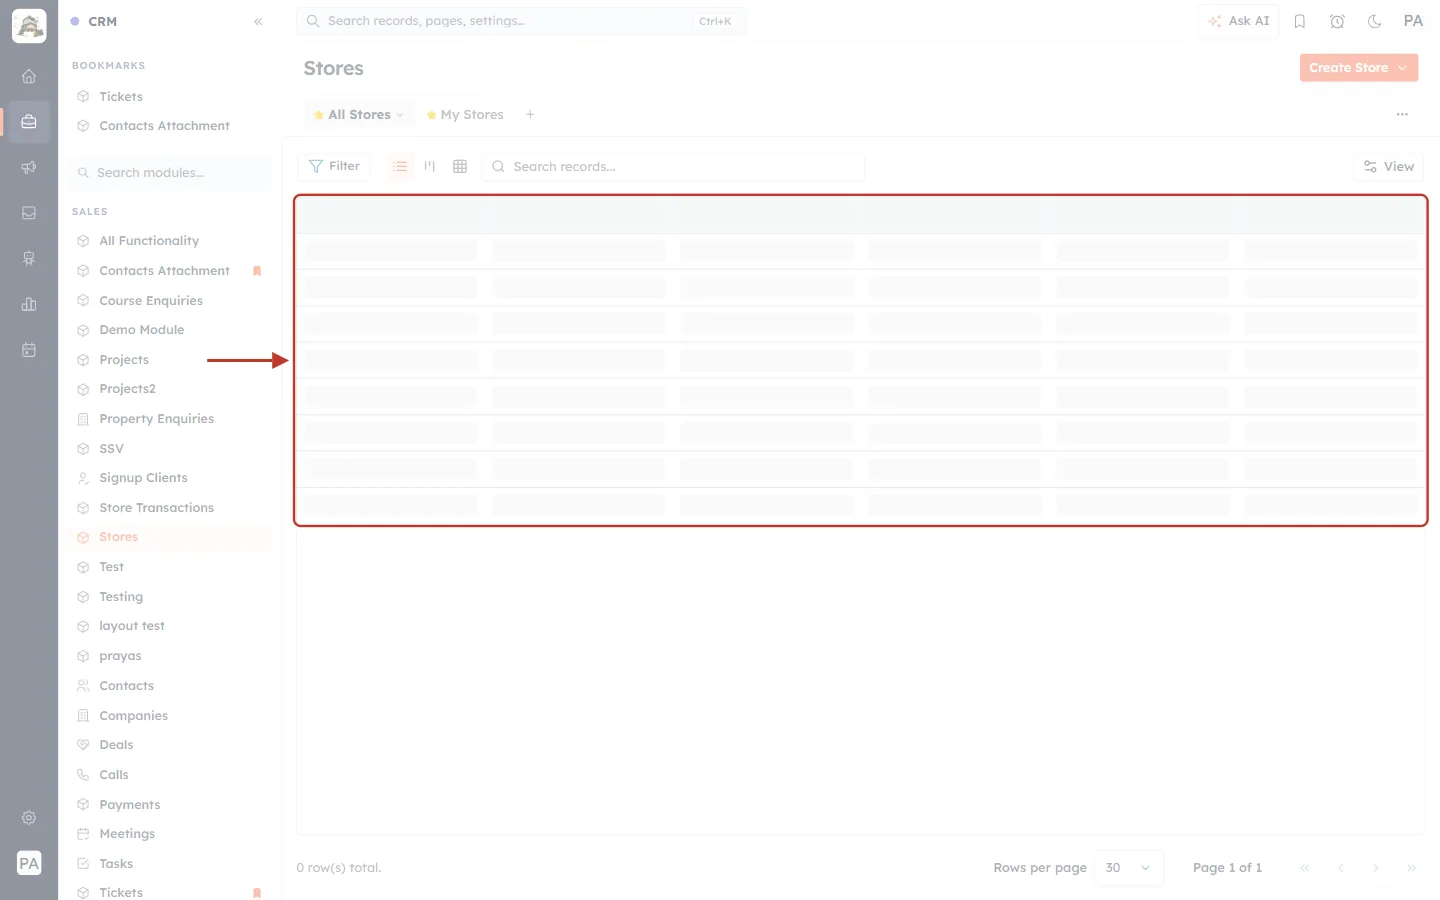Focus the Search records field
This screenshot has width=1440, height=900.
(x=674, y=167)
